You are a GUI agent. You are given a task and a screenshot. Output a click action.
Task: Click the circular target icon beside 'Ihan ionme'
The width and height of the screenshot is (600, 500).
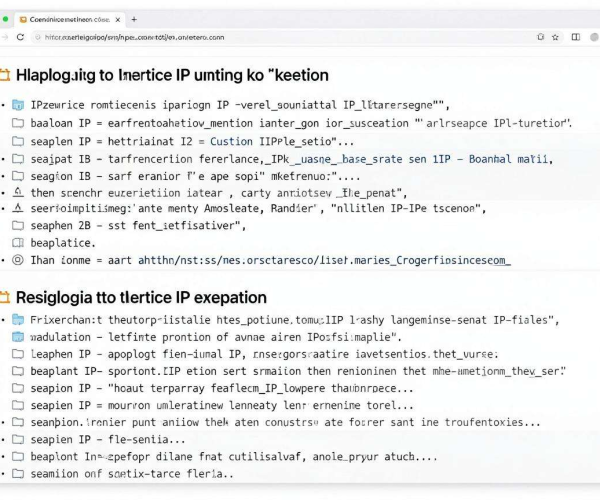pyautogui.click(x=18, y=260)
